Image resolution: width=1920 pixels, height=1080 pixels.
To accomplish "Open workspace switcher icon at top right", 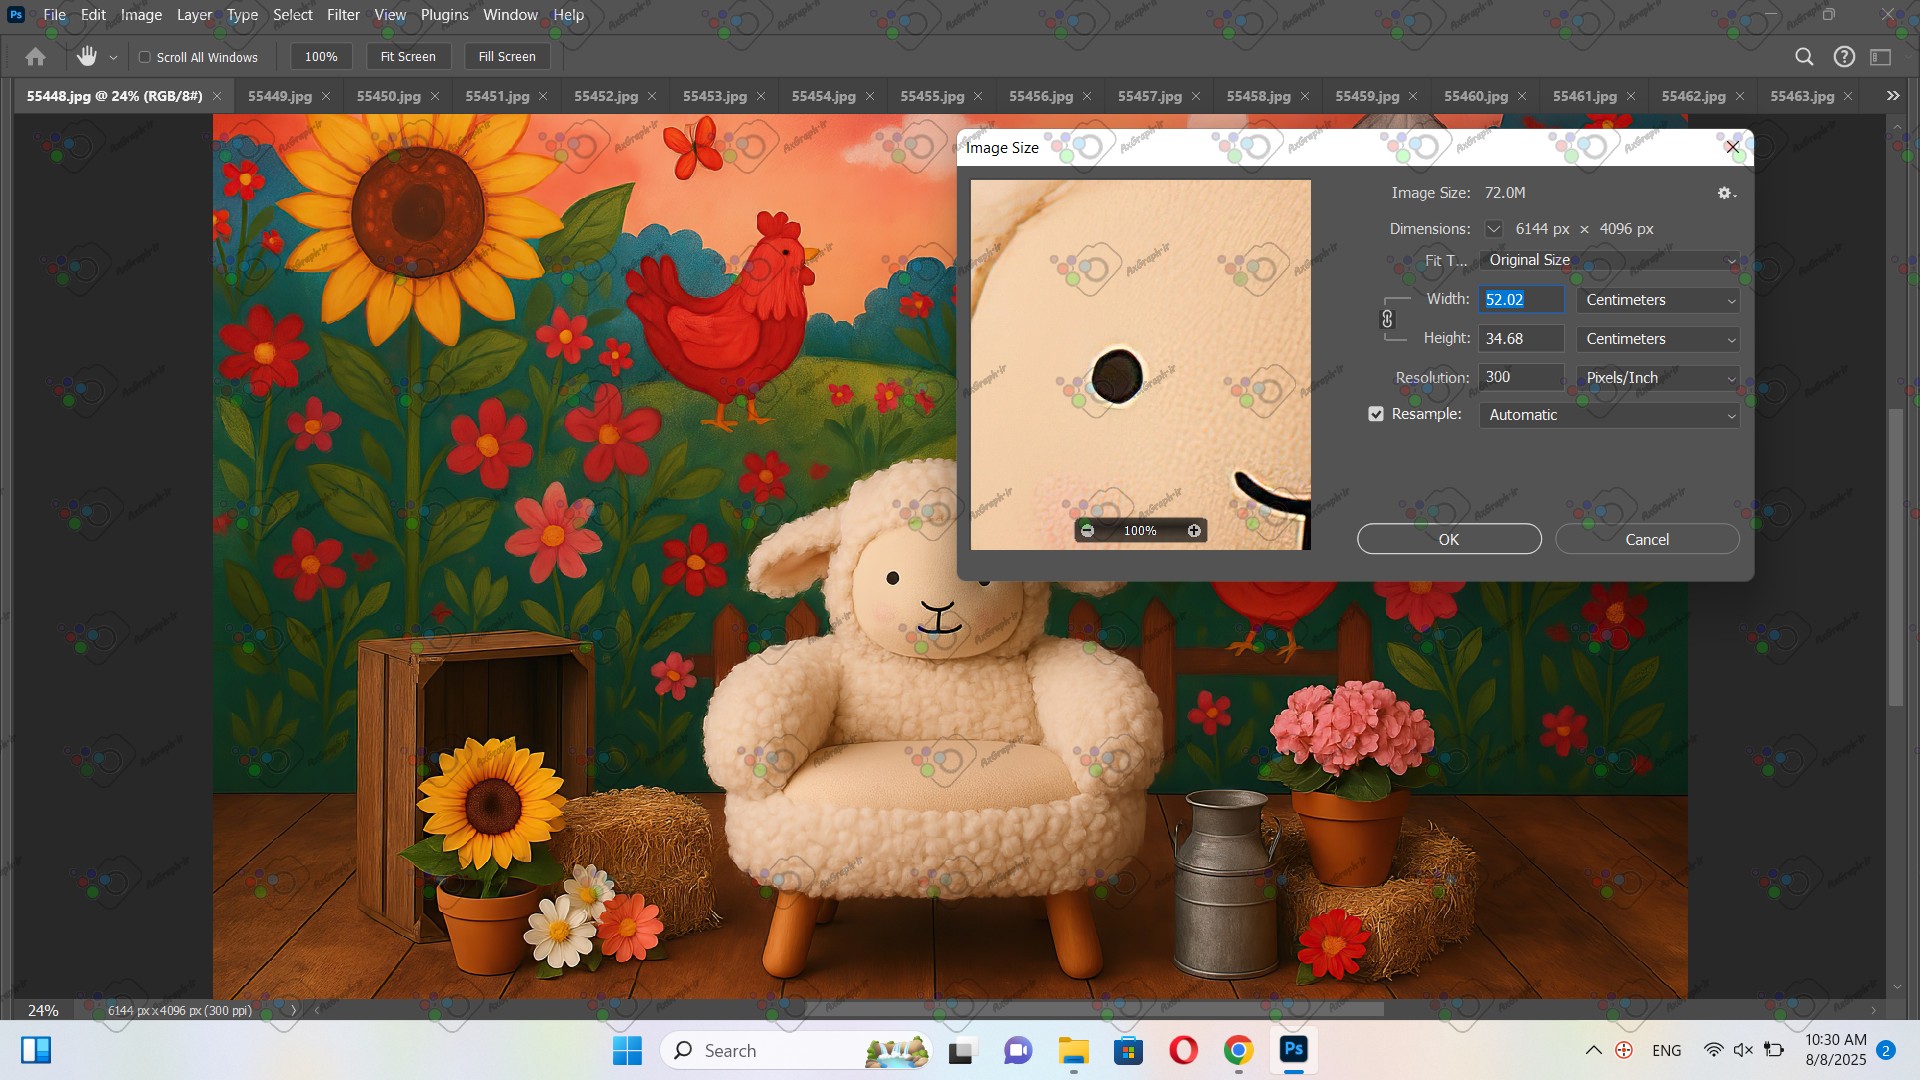I will [x=1881, y=57].
